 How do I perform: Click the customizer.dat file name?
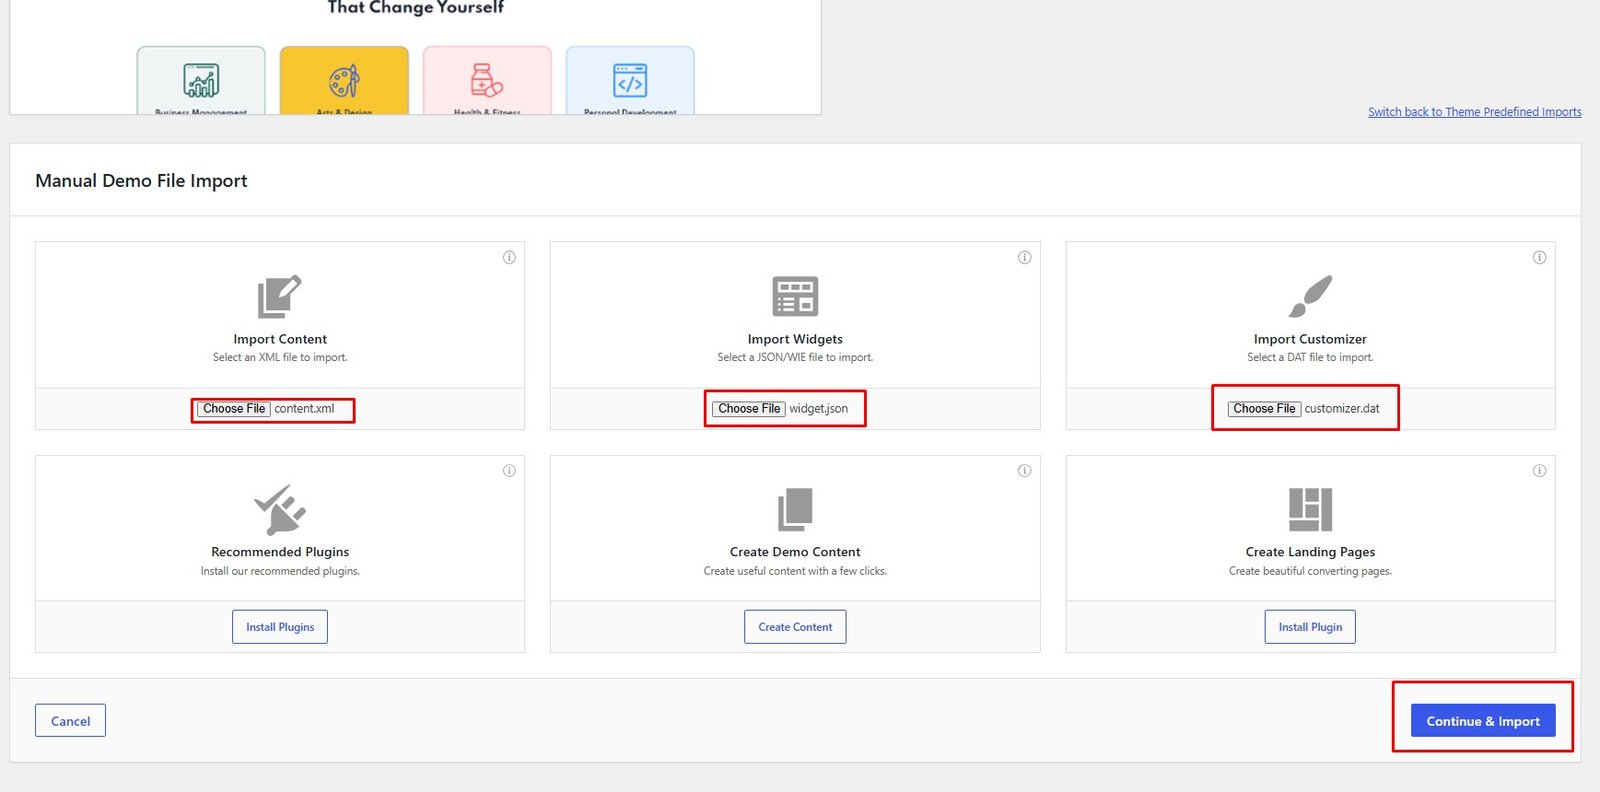(1342, 409)
